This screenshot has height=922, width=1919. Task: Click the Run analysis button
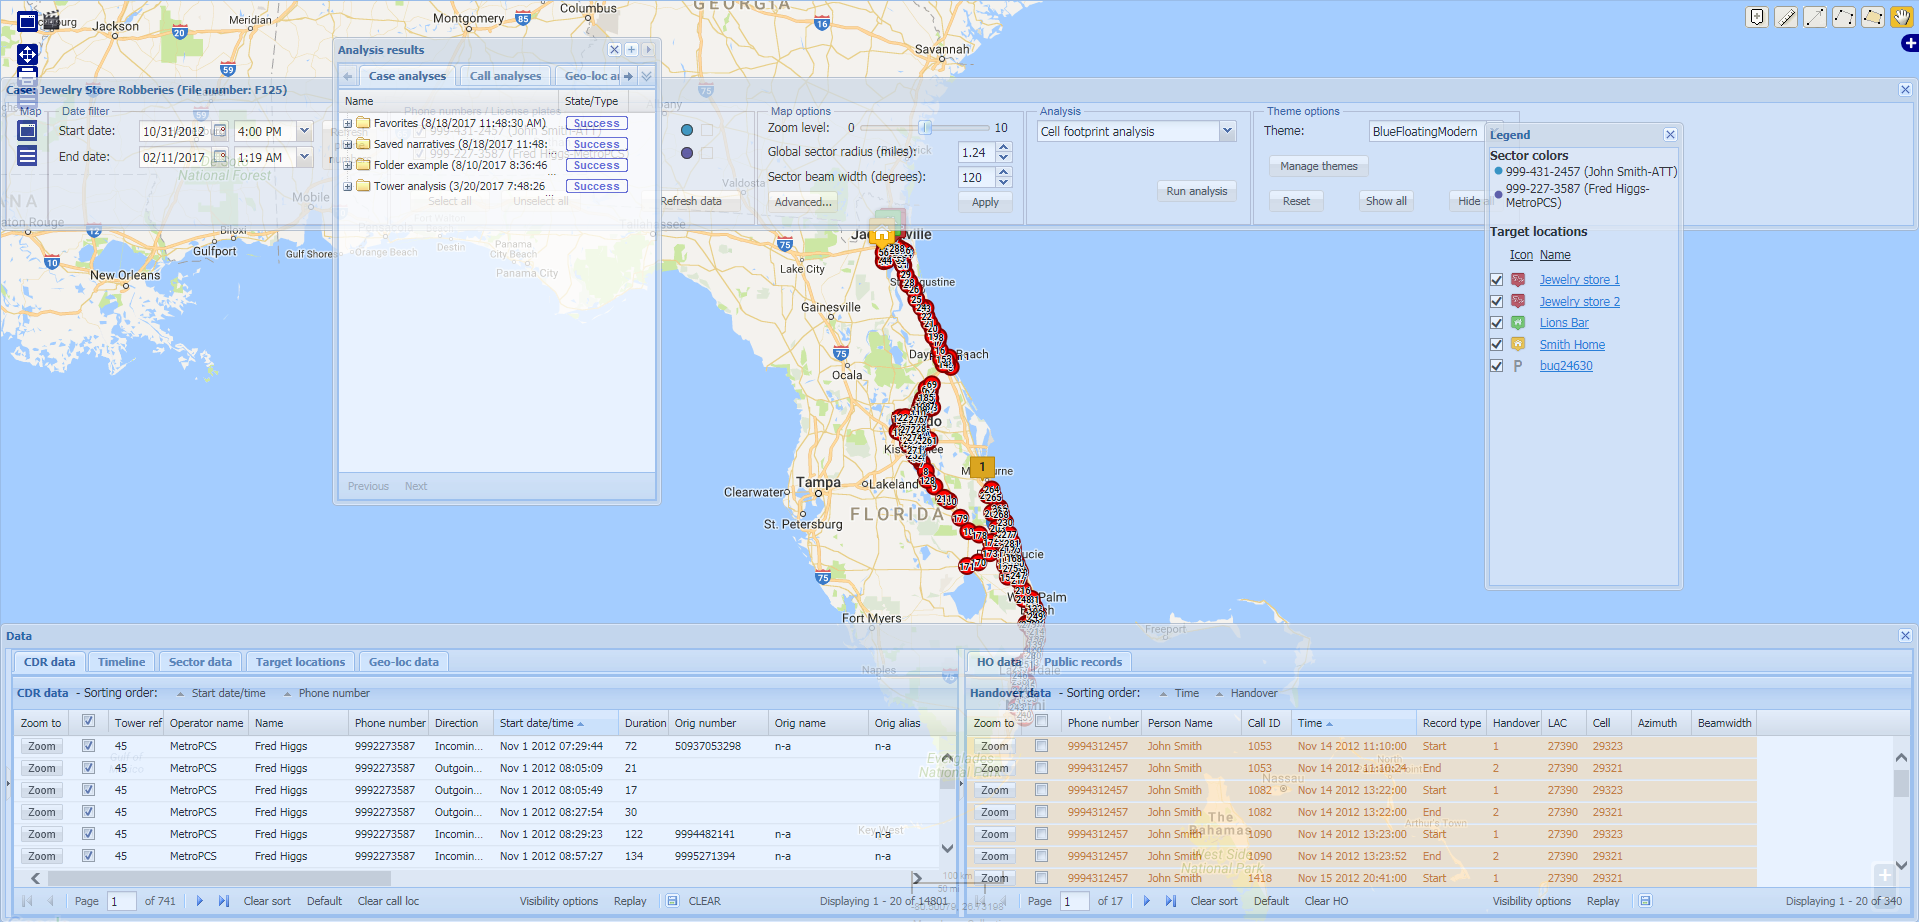(1196, 191)
